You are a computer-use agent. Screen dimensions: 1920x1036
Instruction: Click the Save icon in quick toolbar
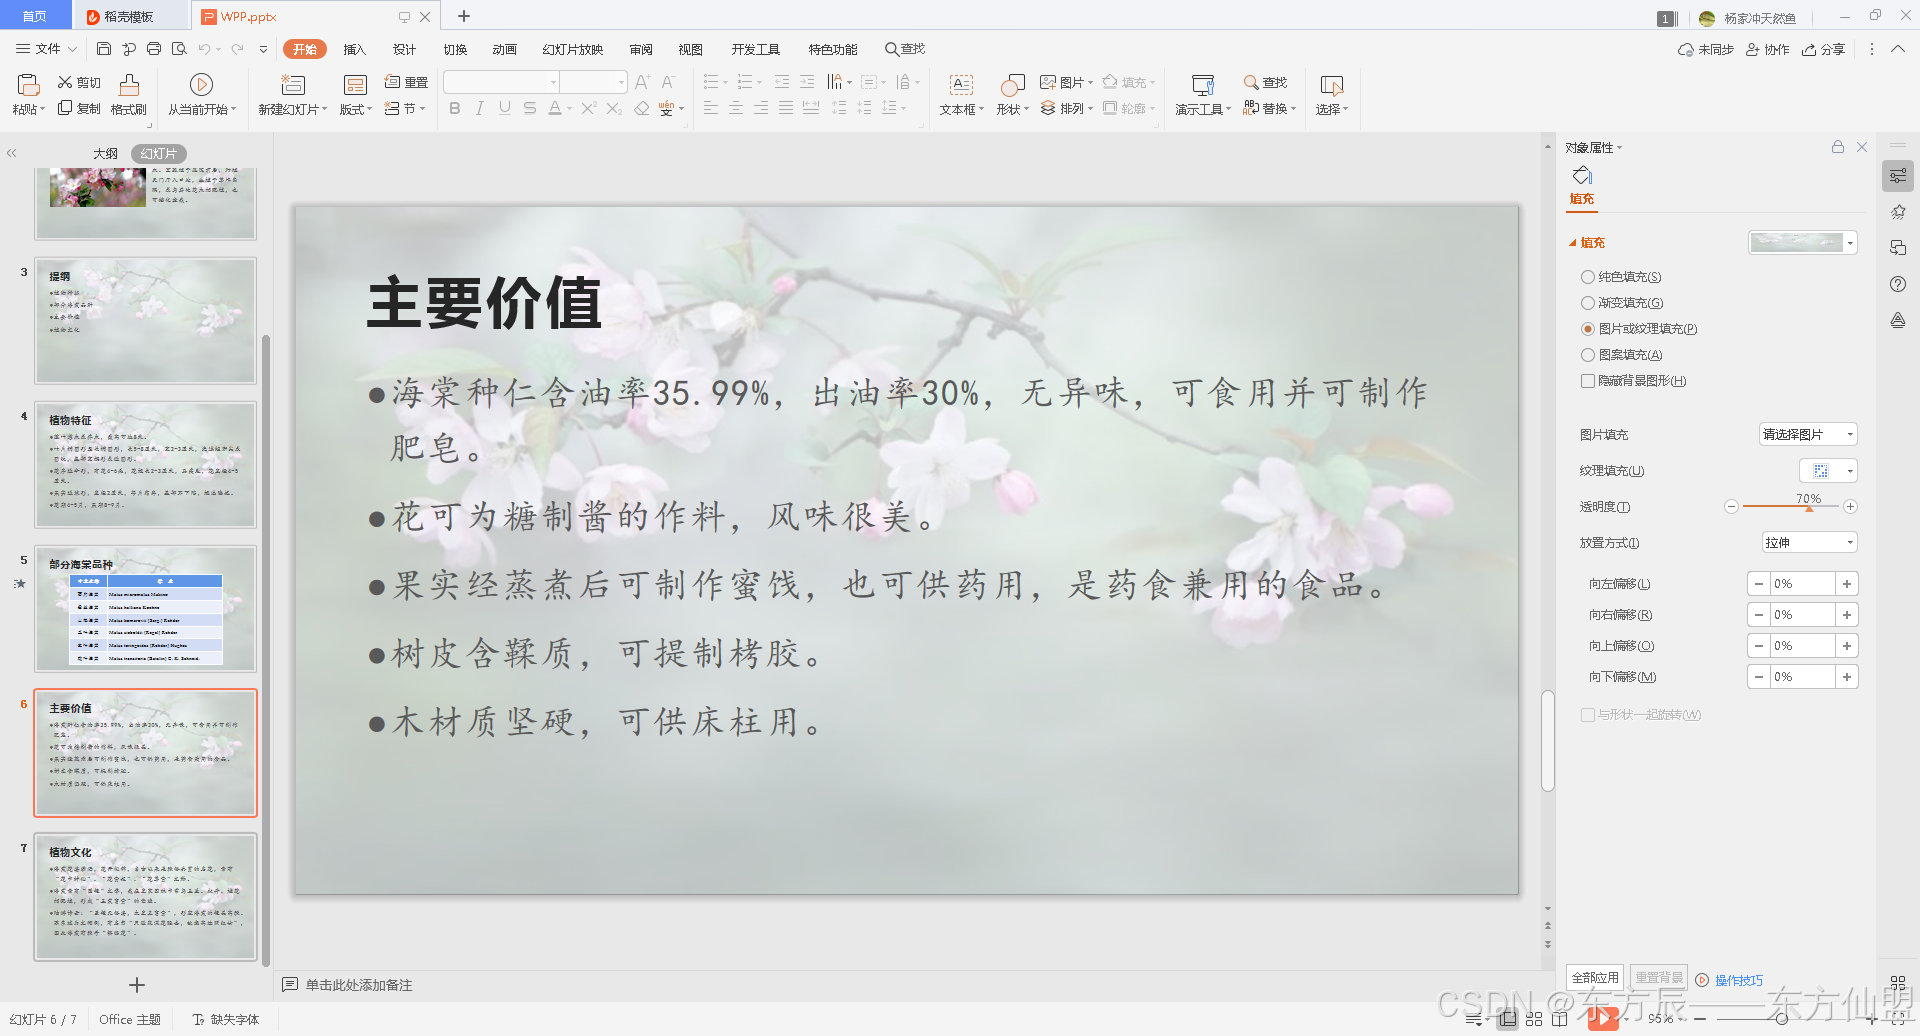click(x=104, y=48)
